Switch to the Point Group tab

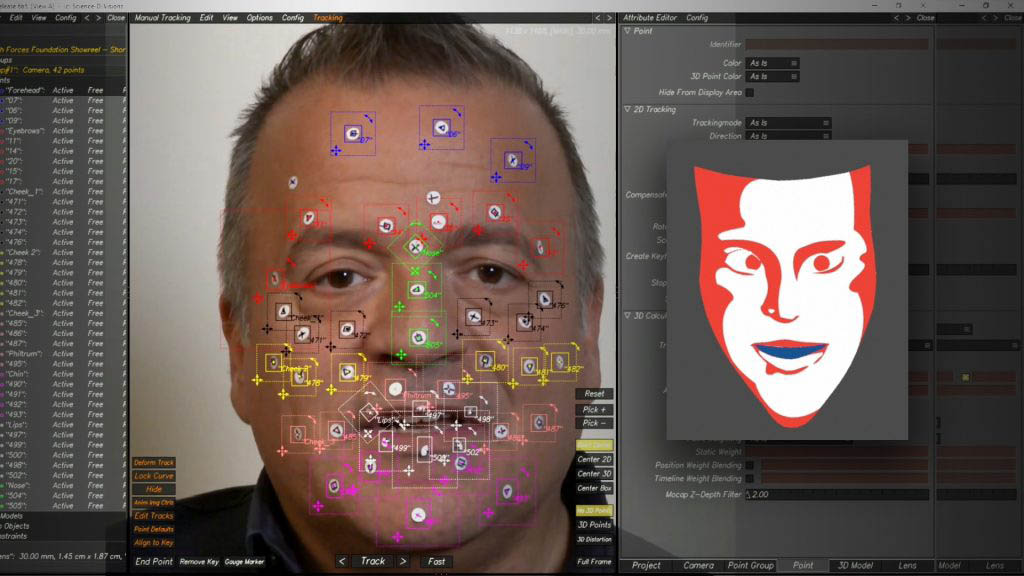point(750,566)
